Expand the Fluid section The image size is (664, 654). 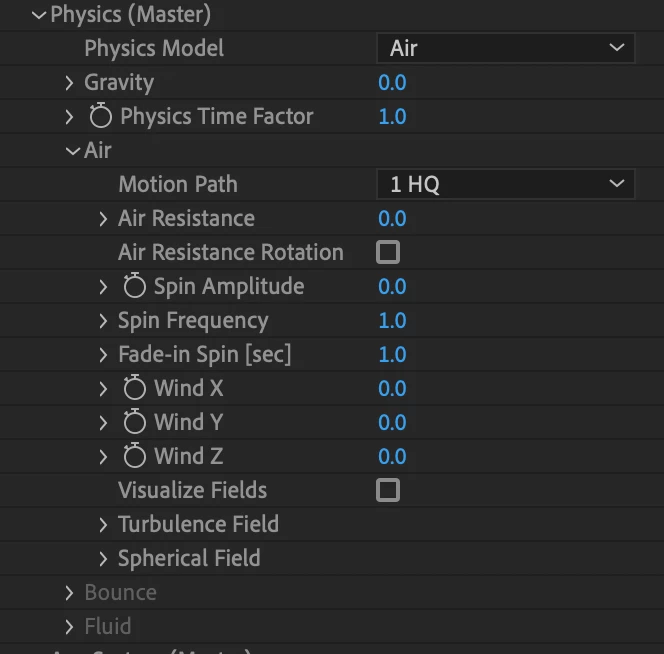click(x=69, y=626)
